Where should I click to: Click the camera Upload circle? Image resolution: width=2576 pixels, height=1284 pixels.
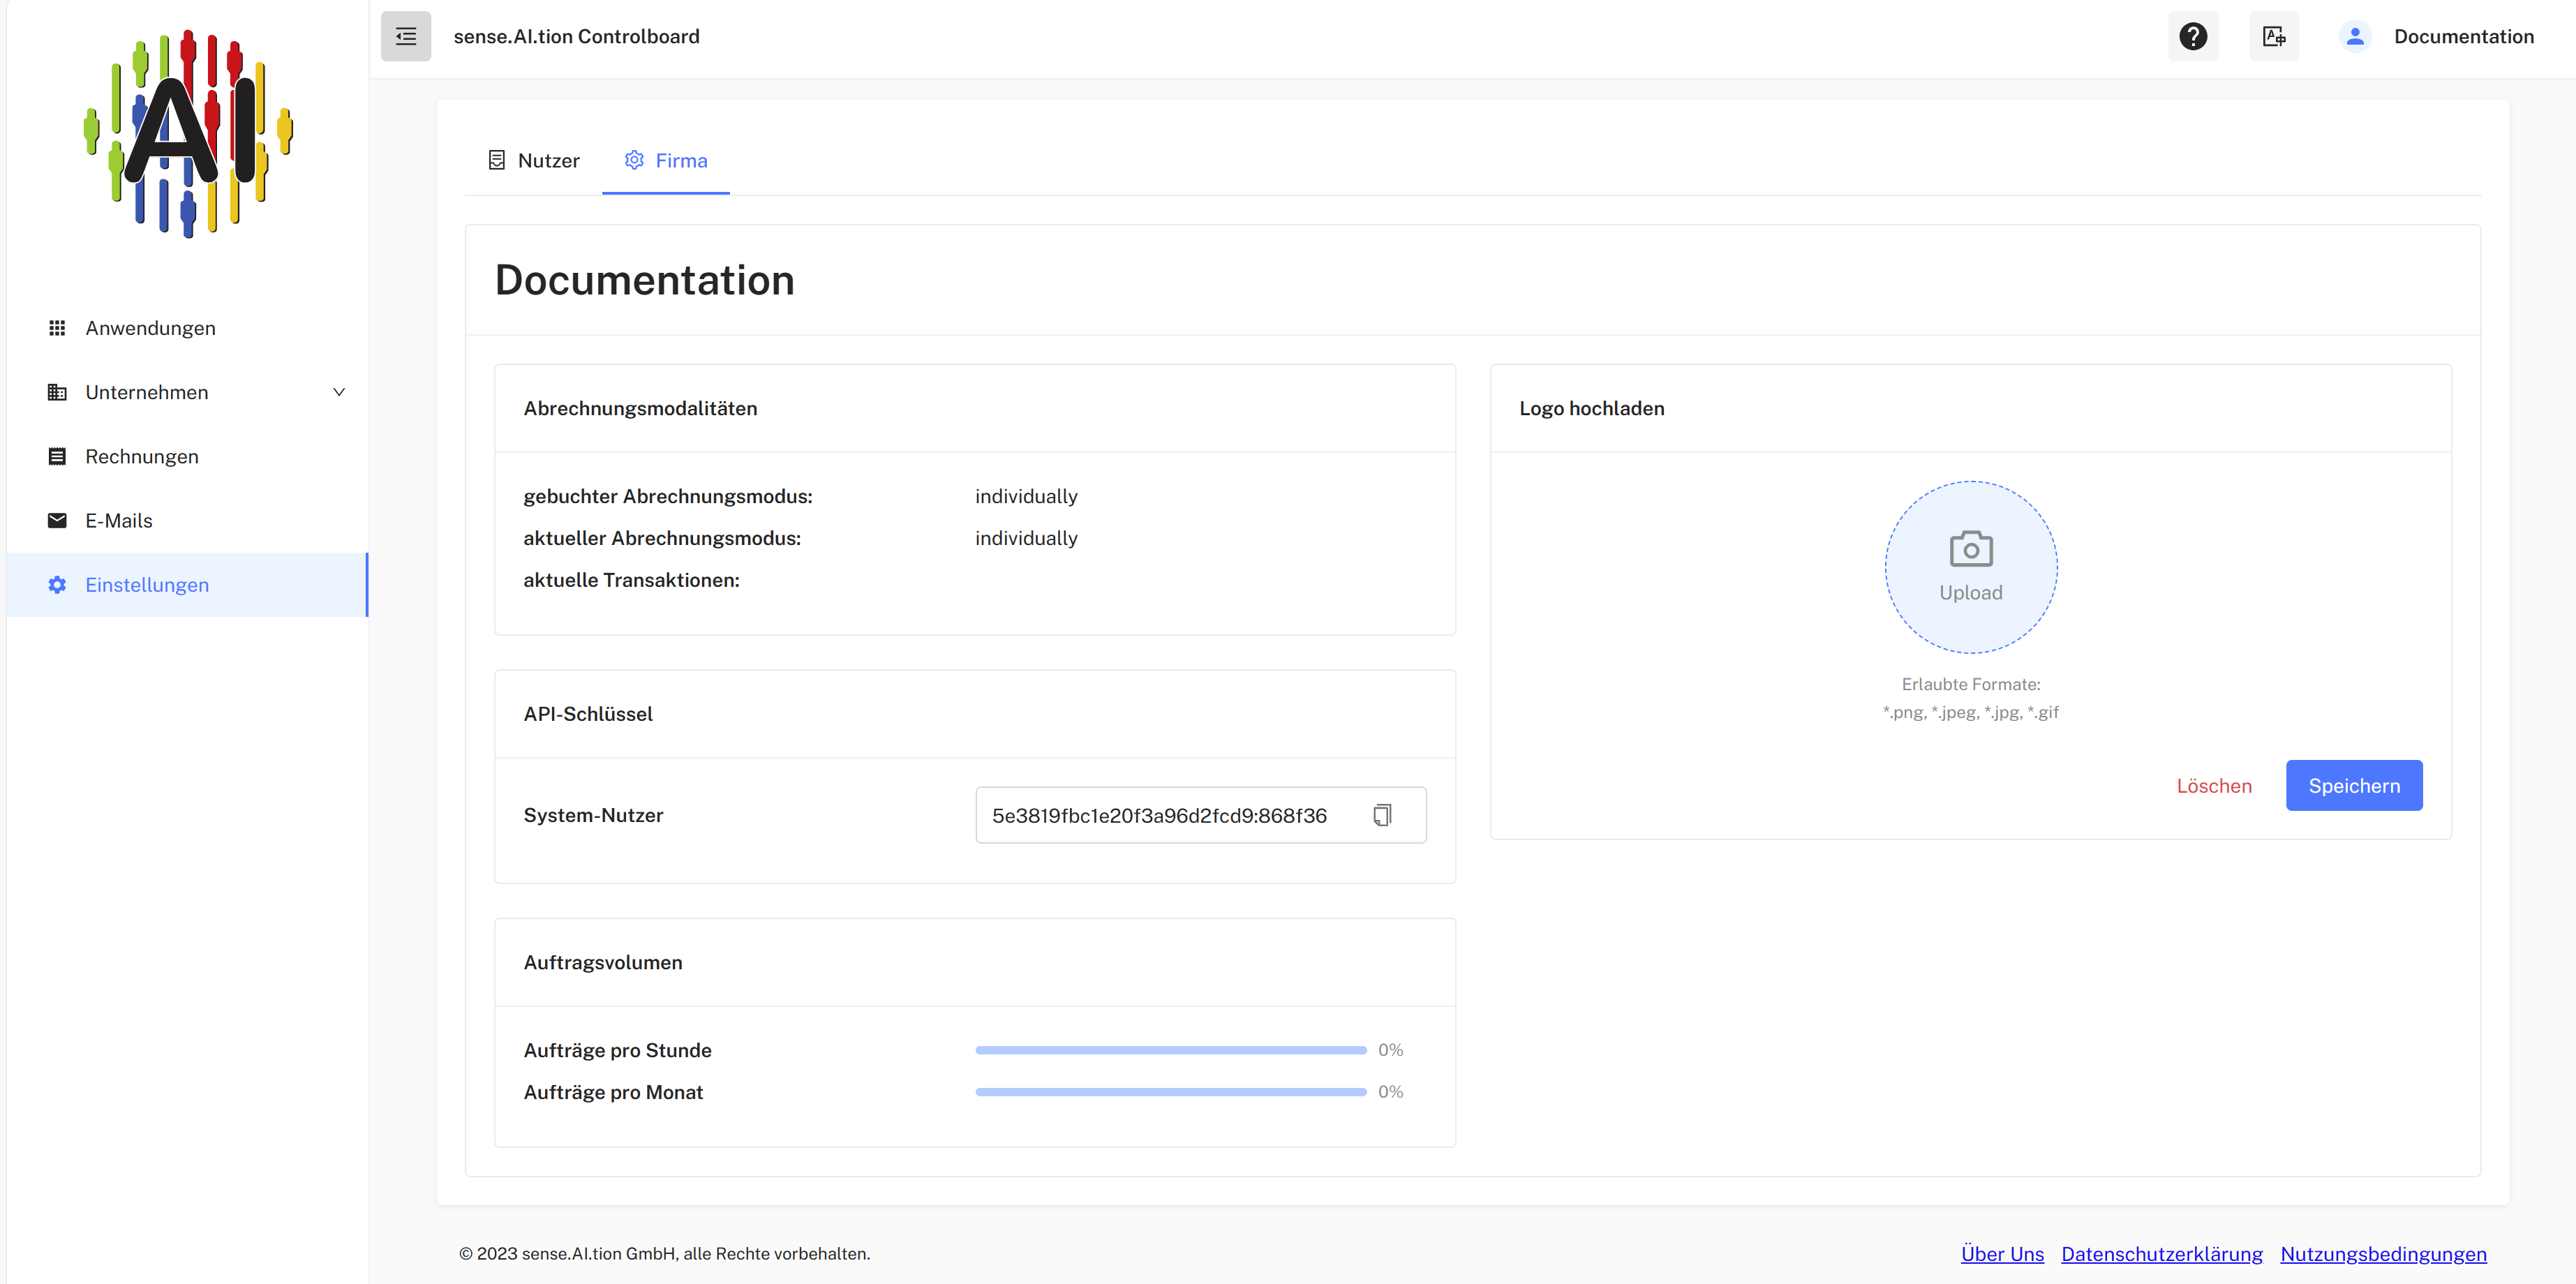point(1971,567)
